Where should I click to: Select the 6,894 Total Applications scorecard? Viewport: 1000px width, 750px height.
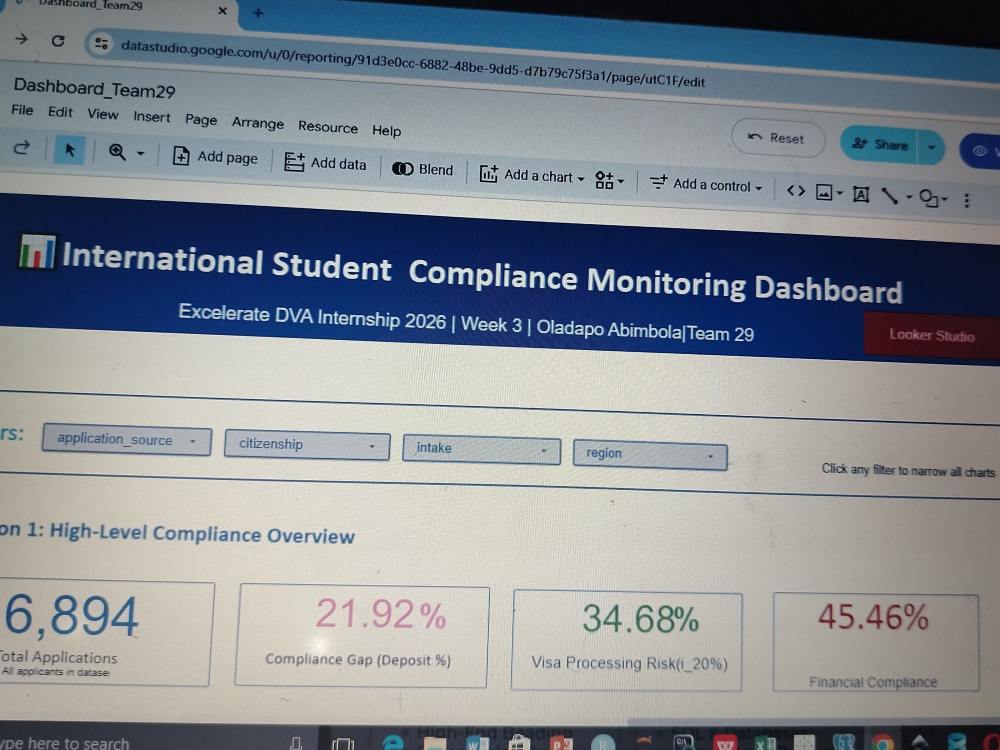pos(105,632)
